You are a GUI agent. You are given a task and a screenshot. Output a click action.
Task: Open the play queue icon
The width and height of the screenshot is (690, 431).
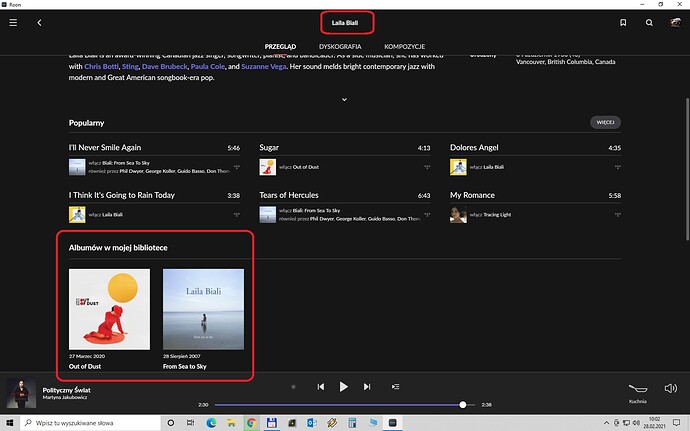point(396,387)
